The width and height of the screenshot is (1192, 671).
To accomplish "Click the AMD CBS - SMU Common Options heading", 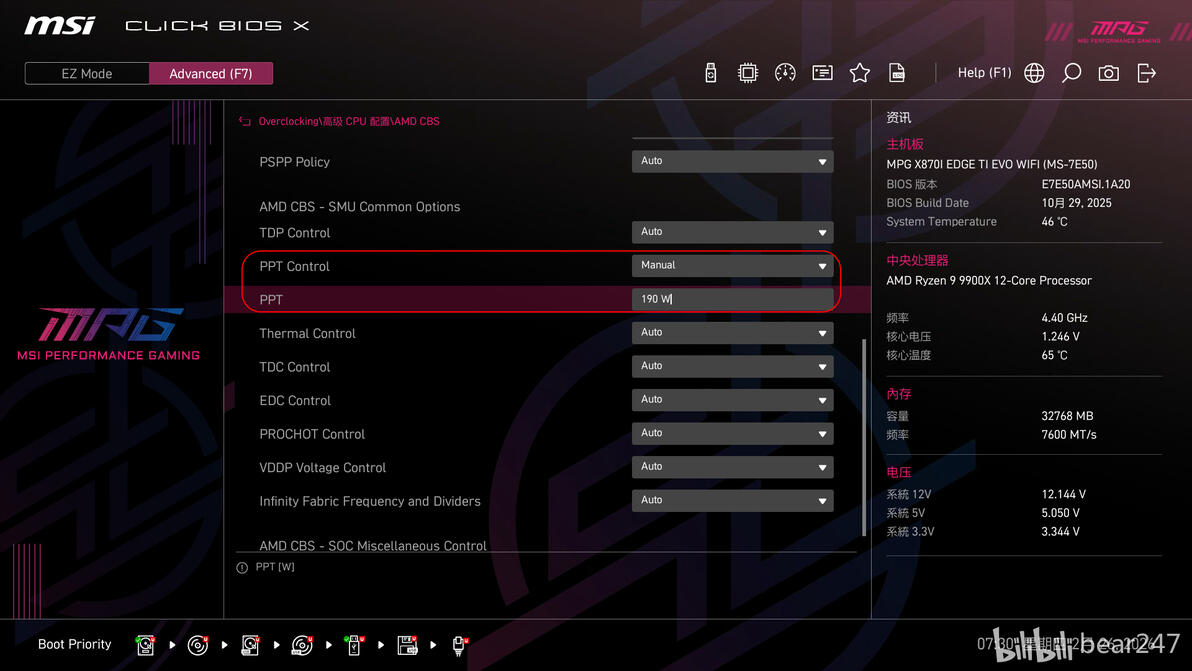I will point(360,207).
